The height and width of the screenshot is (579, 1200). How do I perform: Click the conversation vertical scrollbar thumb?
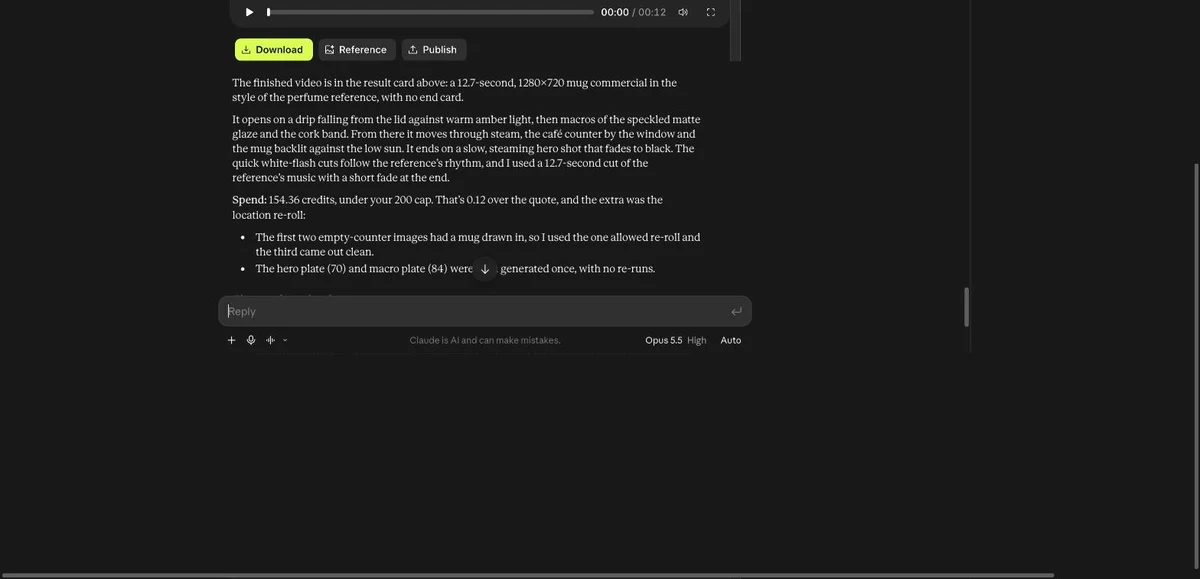tap(966, 307)
